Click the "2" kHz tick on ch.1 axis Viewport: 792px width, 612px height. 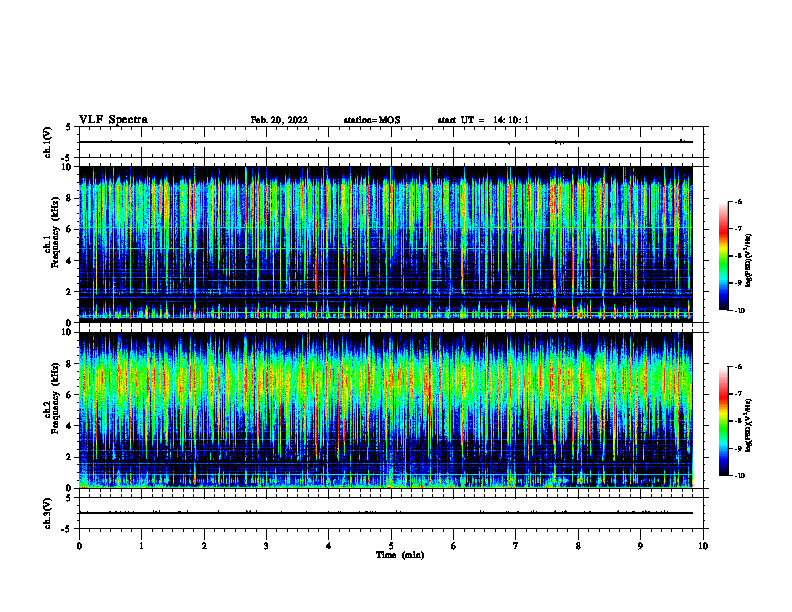pos(70,292)
